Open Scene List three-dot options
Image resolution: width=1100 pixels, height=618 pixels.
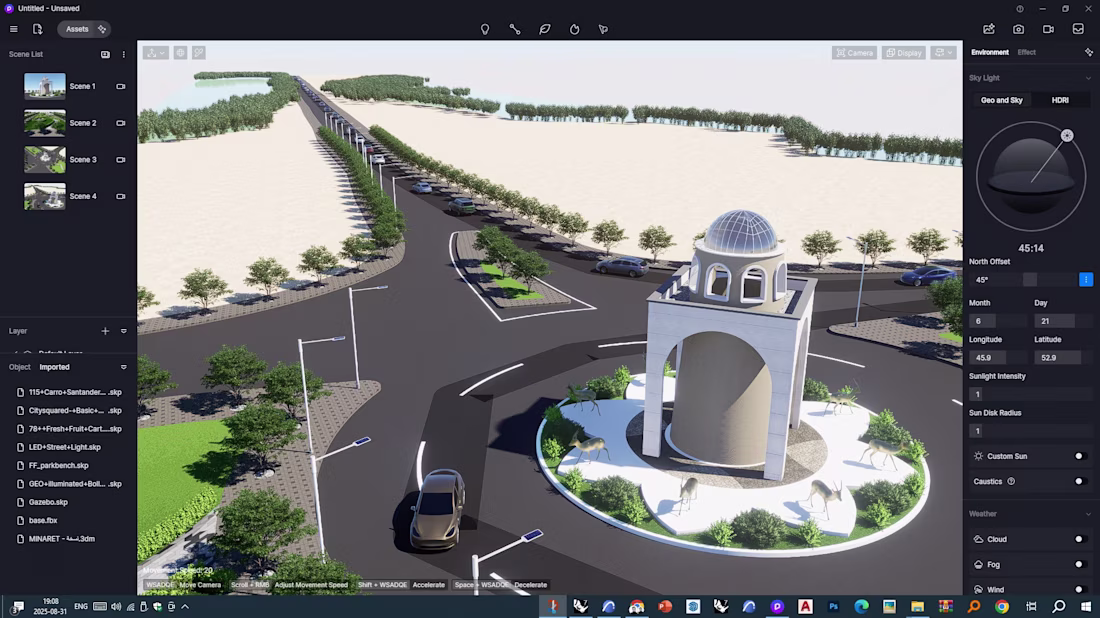[123, 55]
